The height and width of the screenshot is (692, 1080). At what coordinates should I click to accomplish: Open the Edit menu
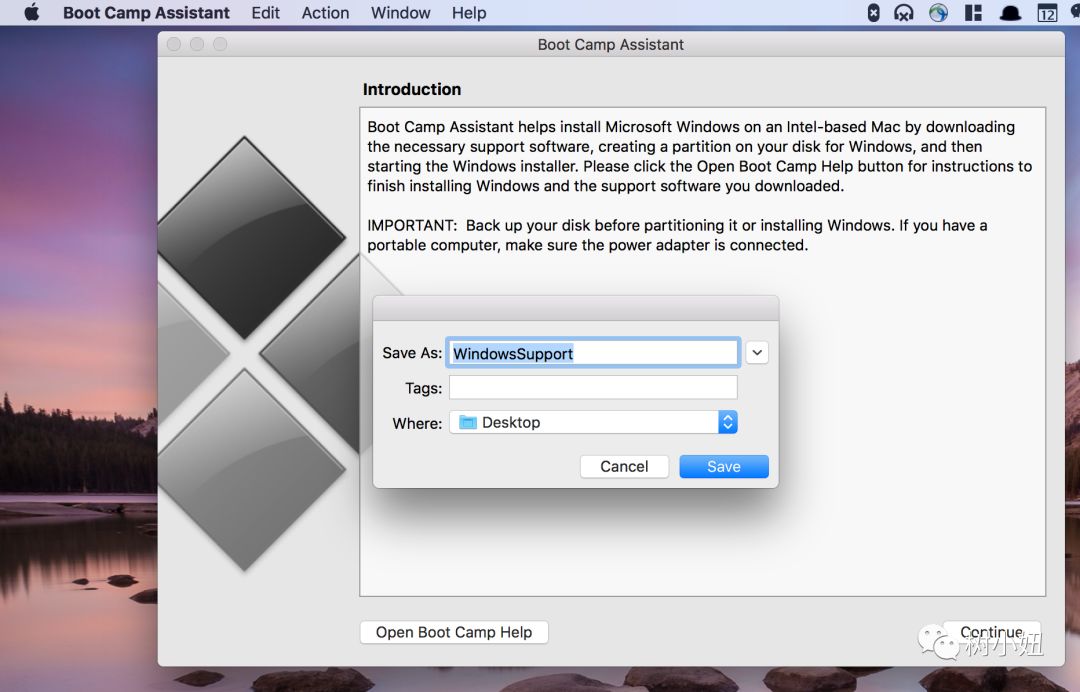point(265,13)
